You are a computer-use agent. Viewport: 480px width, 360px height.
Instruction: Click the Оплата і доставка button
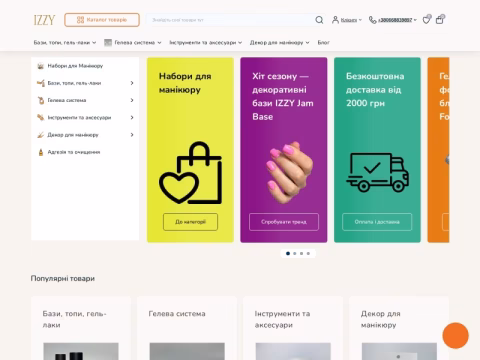(x=377, y=222)
